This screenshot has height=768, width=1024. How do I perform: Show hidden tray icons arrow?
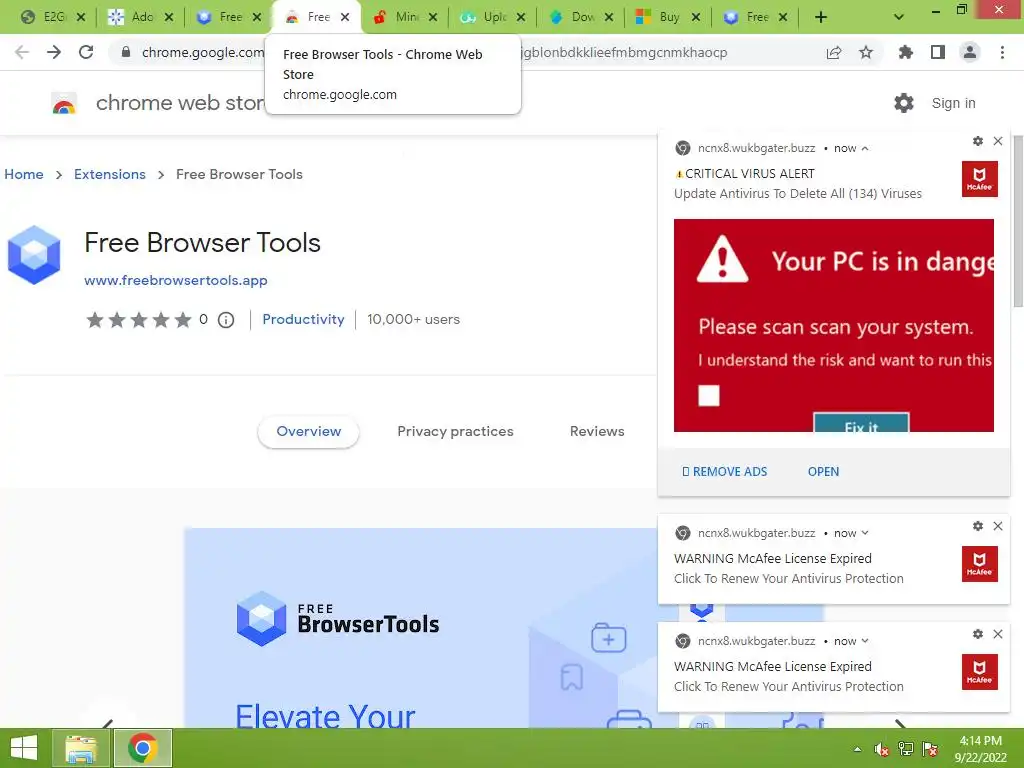click(857, 750)
